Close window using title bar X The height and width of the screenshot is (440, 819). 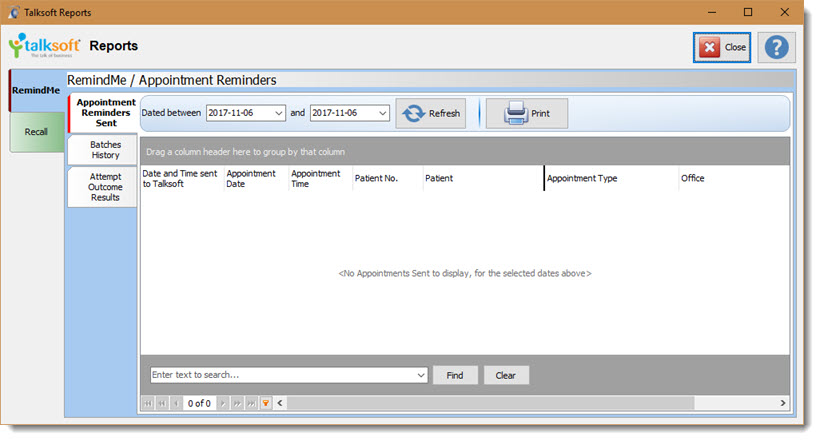coord(785,12)
